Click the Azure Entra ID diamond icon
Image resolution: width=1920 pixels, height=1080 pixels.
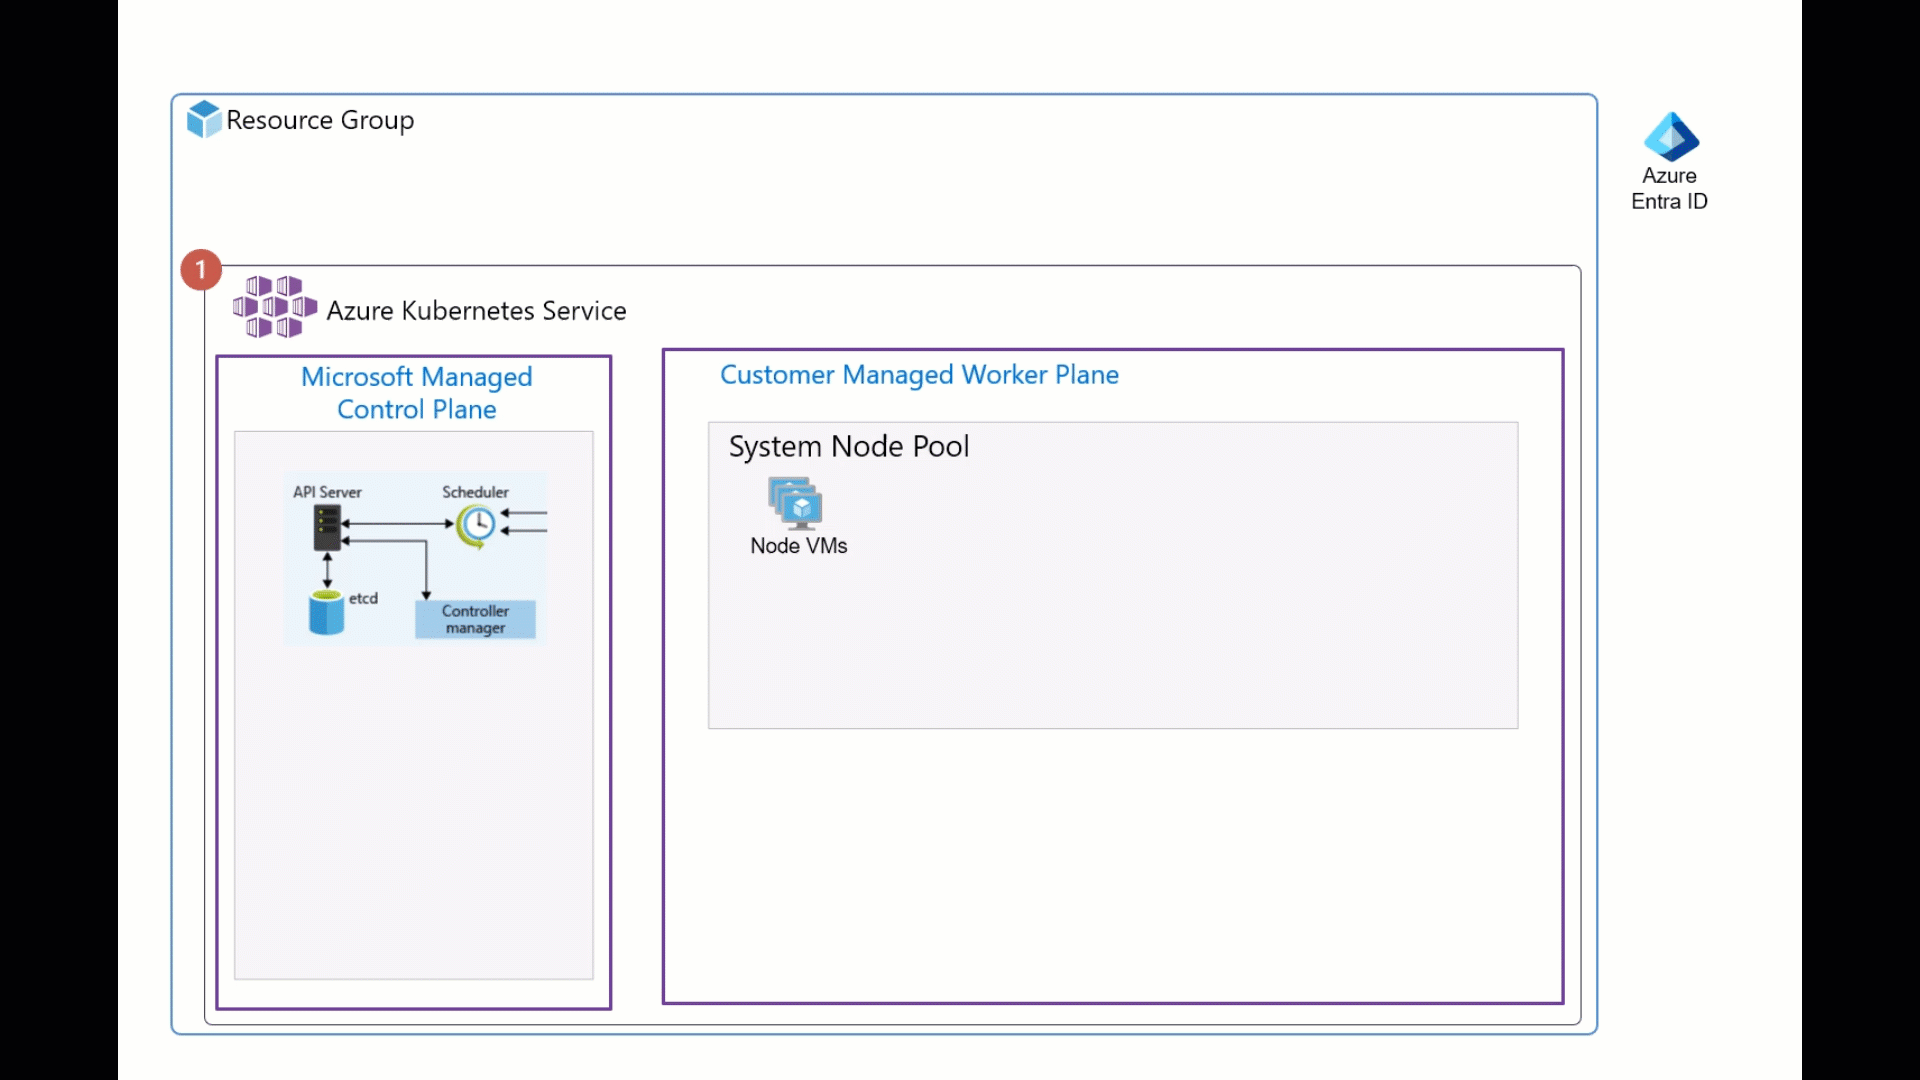click(x=1670, y=137)
